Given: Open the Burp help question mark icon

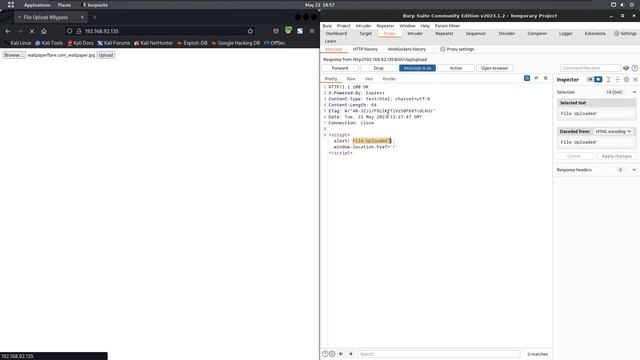Looking at the screenshot, I should pyautogui.click(x=635, y=68).
